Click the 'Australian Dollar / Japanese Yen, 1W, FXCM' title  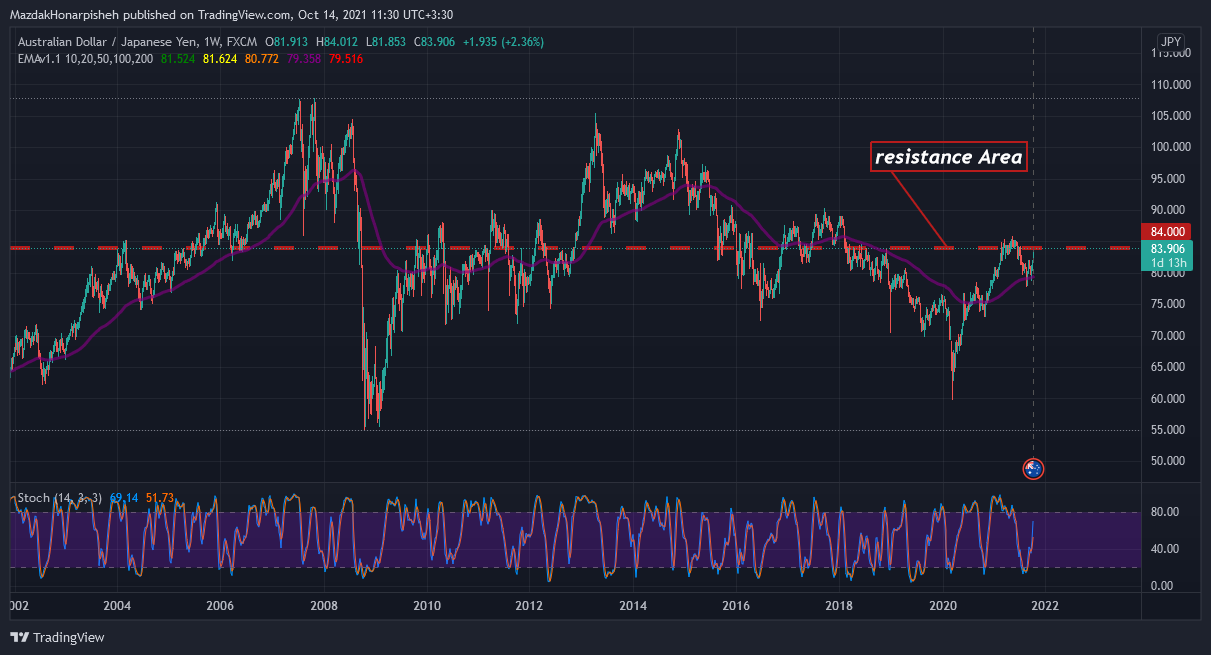[x=135, y=42]
